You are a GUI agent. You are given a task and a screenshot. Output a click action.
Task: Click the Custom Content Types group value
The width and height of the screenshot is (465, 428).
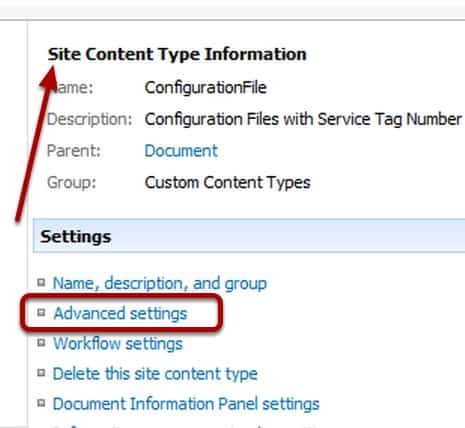click(x=227, y=183)
